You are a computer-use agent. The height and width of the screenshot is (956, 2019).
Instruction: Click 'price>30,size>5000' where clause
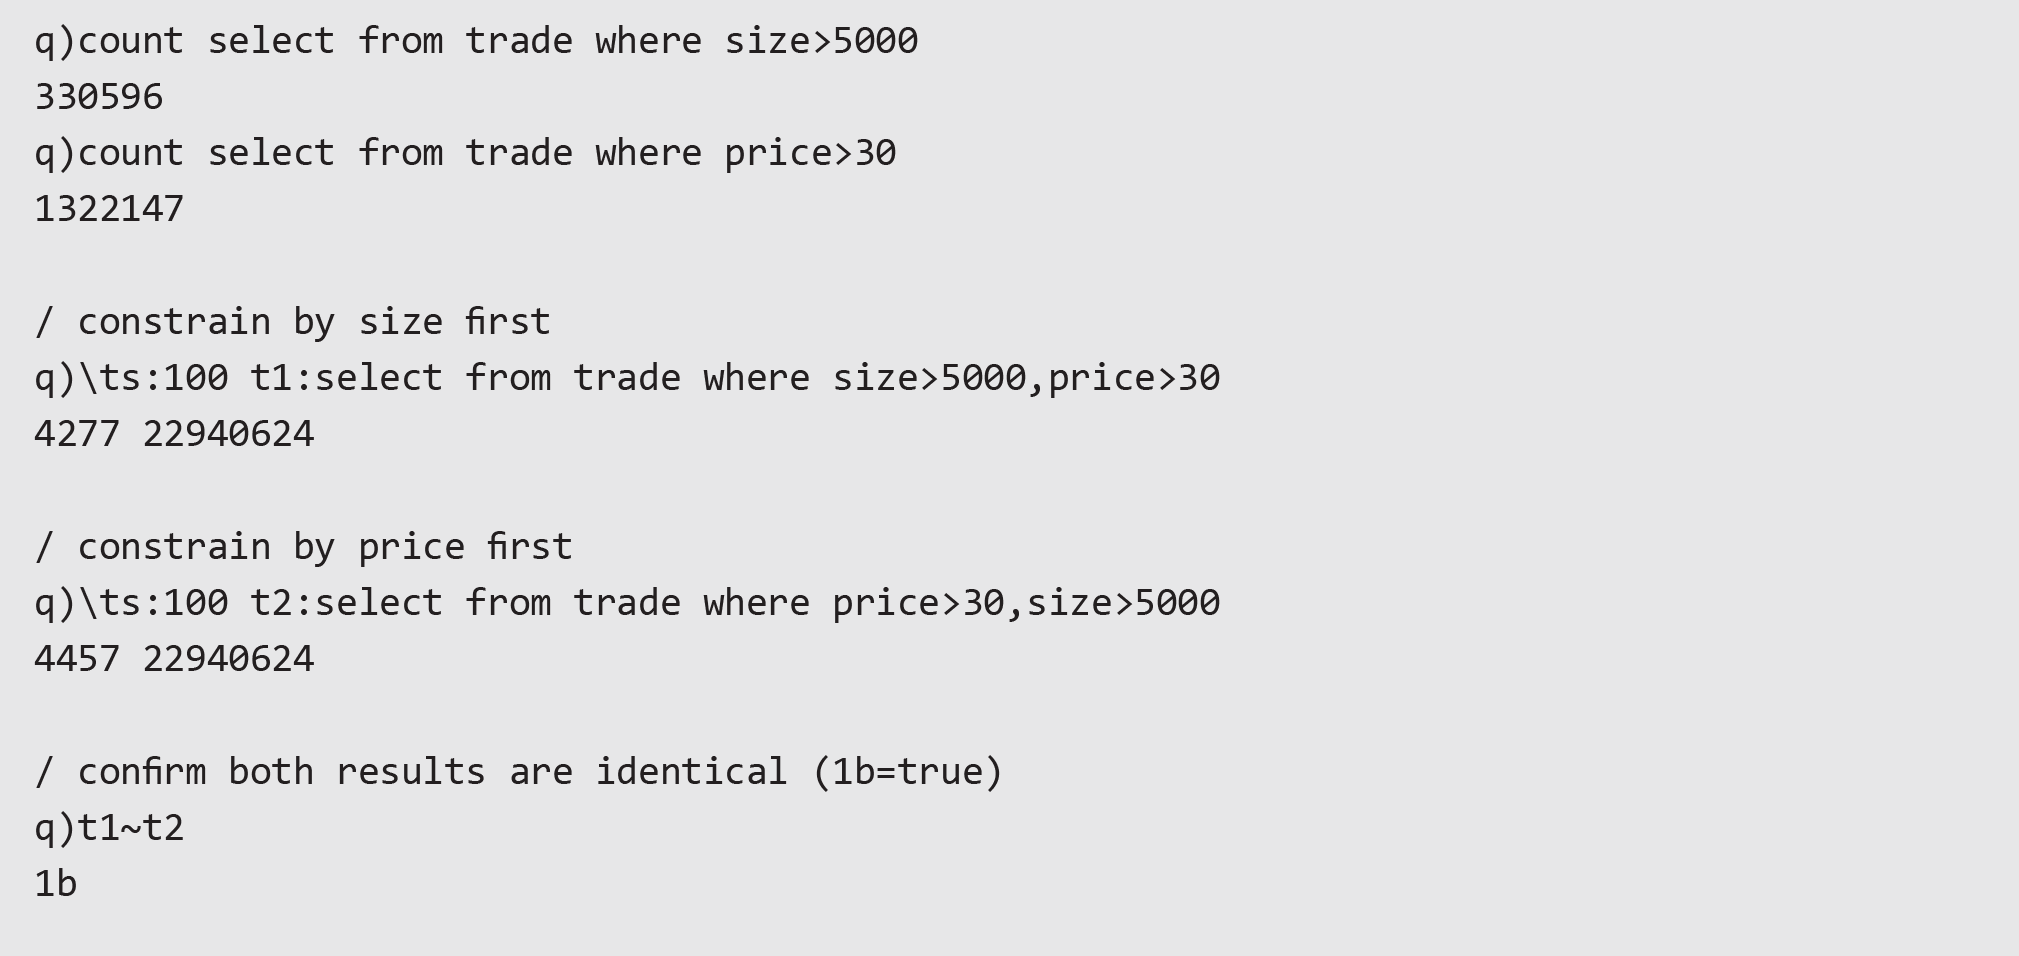pyautogui.click(x=1027, y=603)
